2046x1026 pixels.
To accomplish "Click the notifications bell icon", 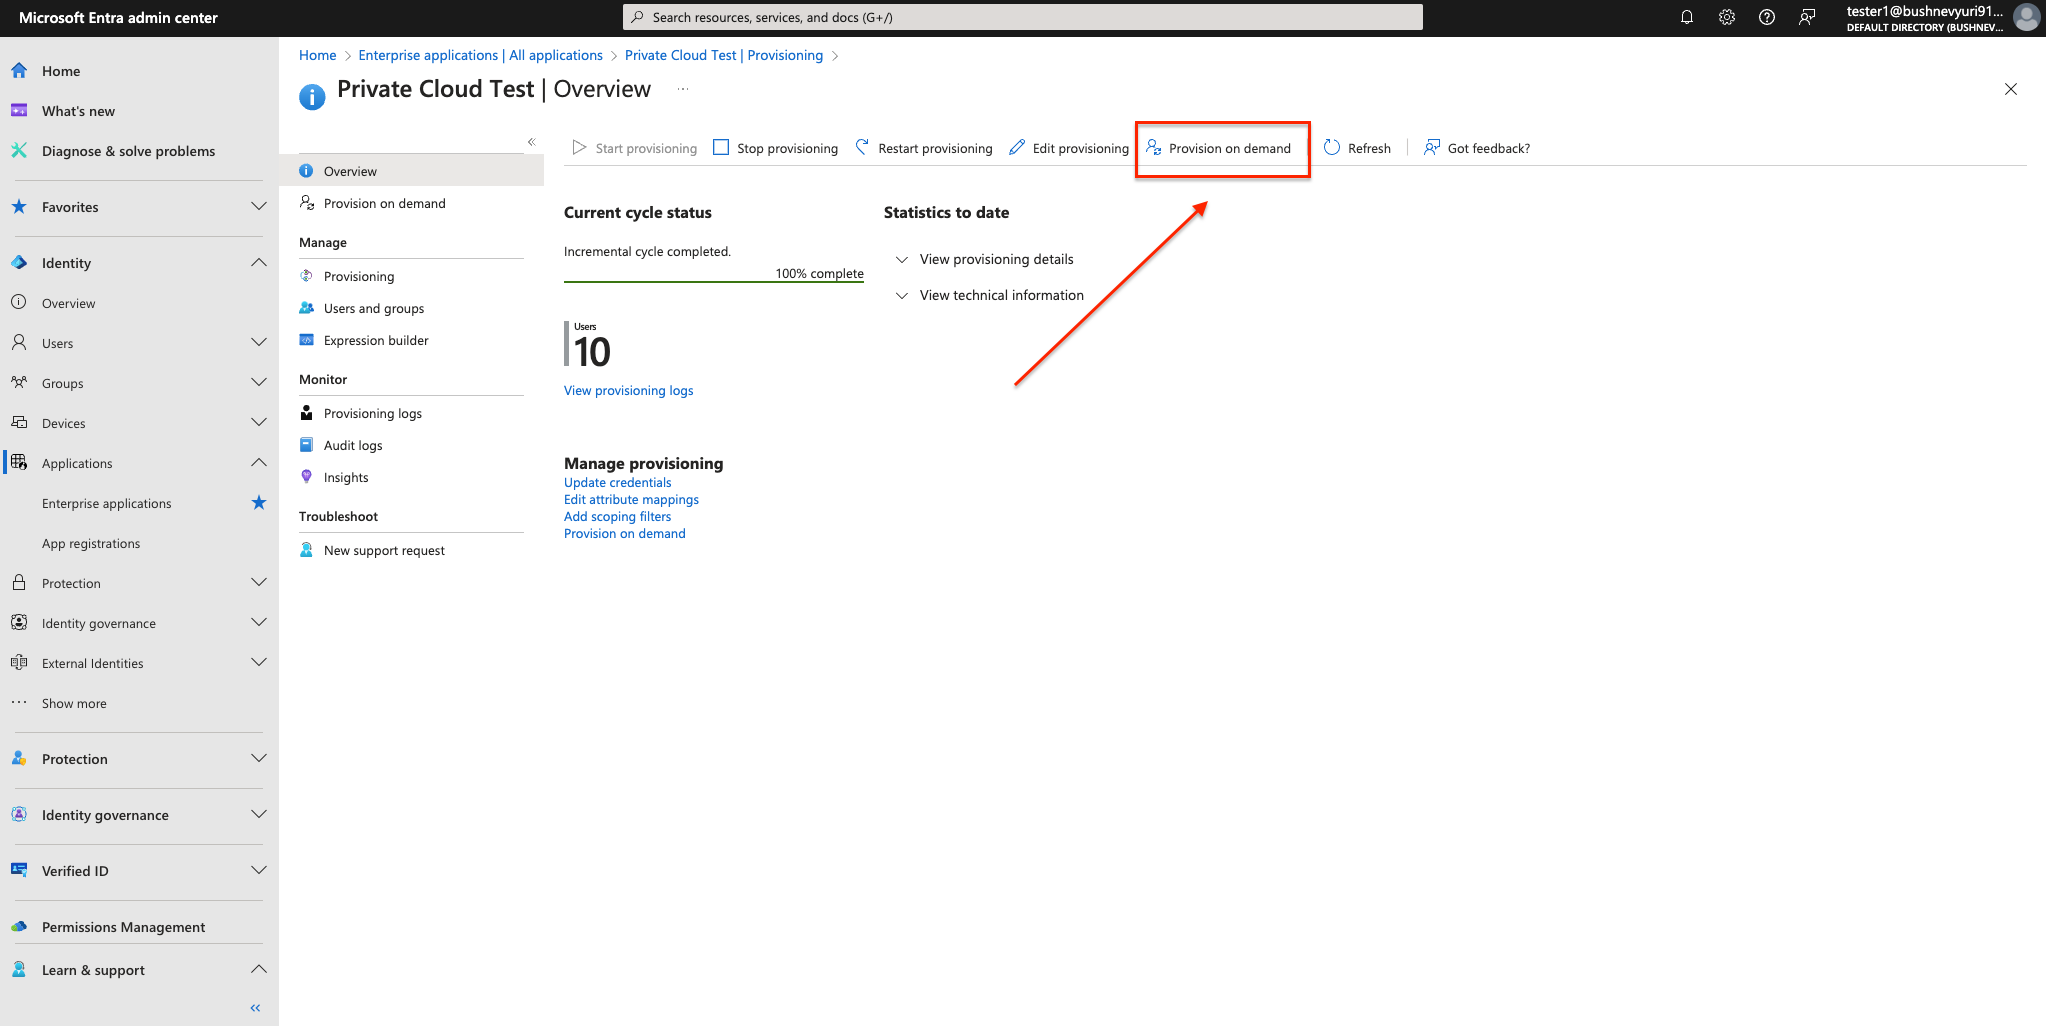I will (x=1687, y=17).
